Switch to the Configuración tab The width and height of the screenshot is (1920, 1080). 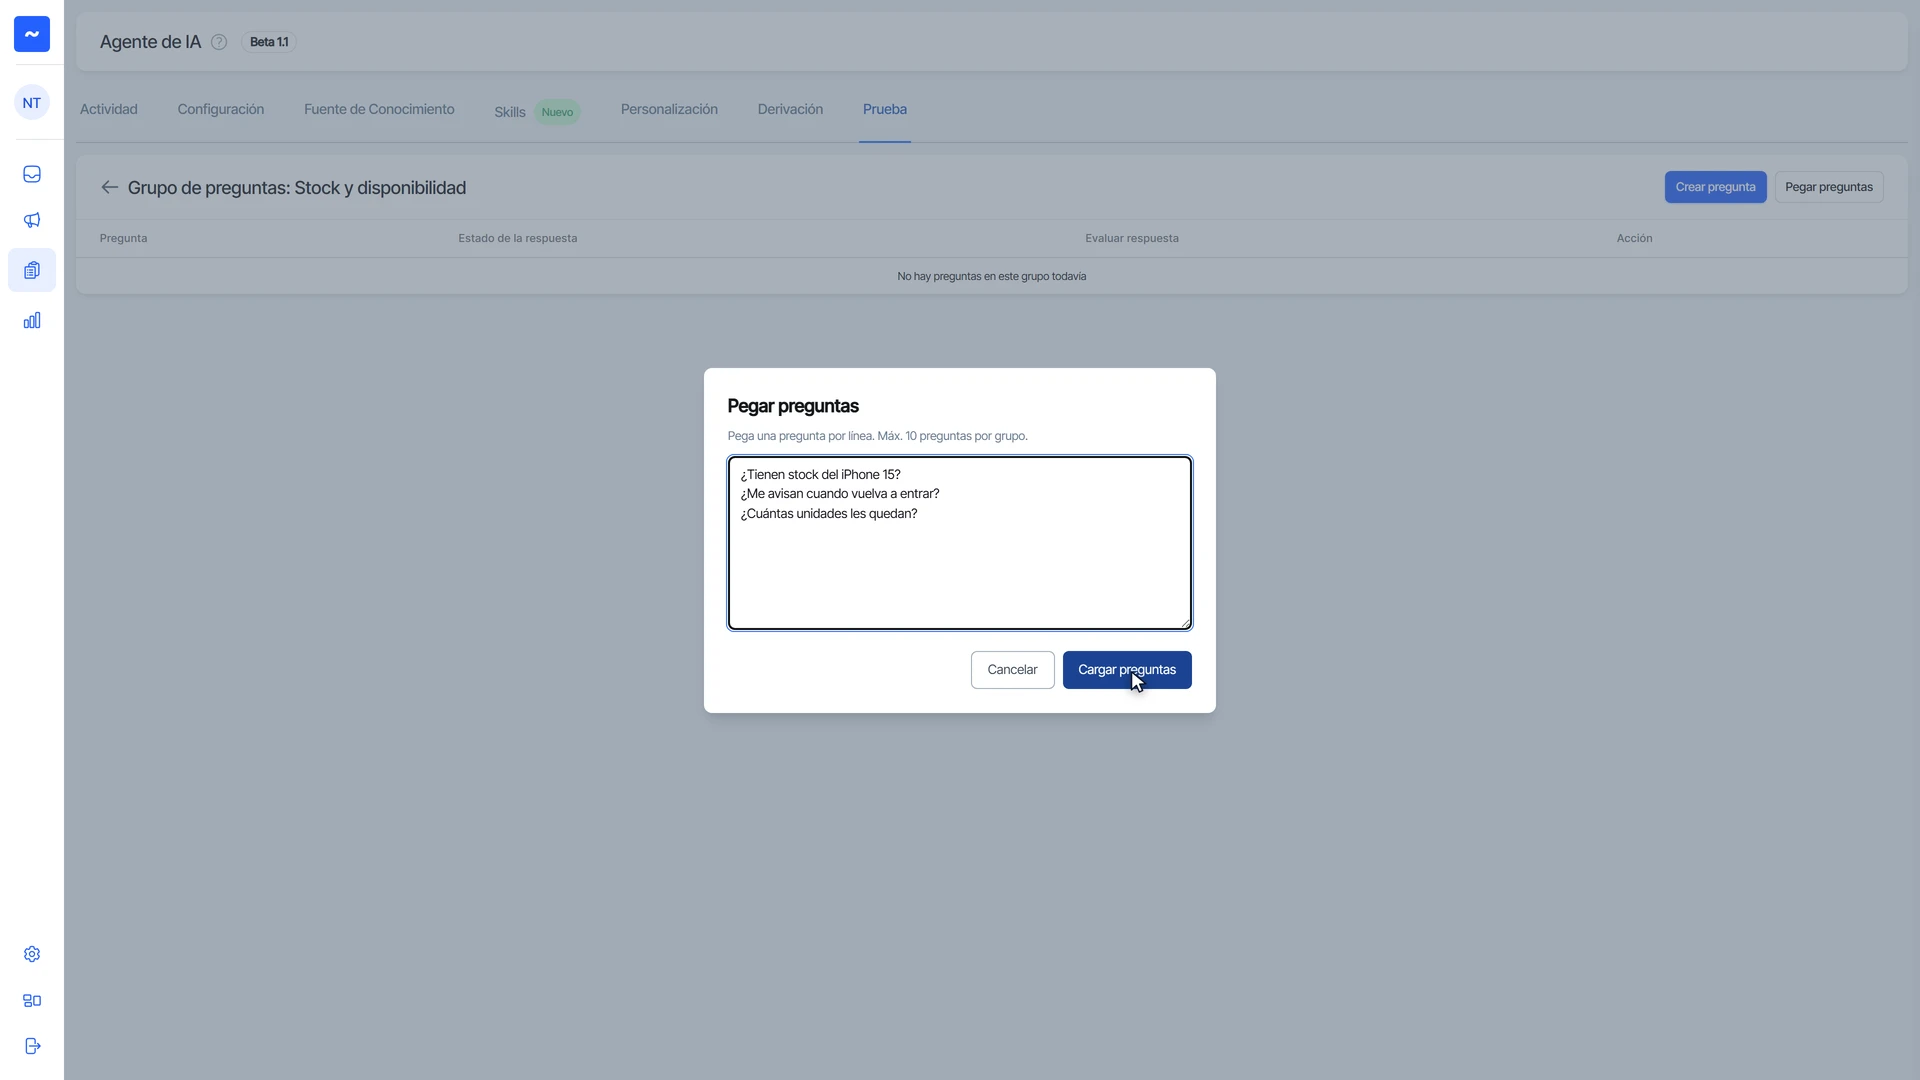click(x=221, y=109)
